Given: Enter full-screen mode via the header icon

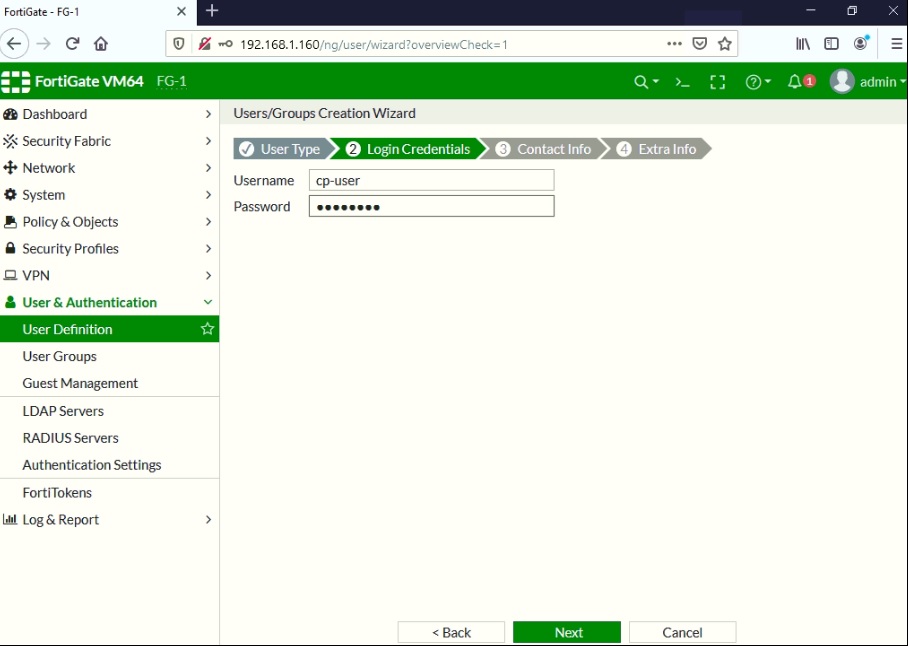Looking at the screenshot, I should [717, 81].
